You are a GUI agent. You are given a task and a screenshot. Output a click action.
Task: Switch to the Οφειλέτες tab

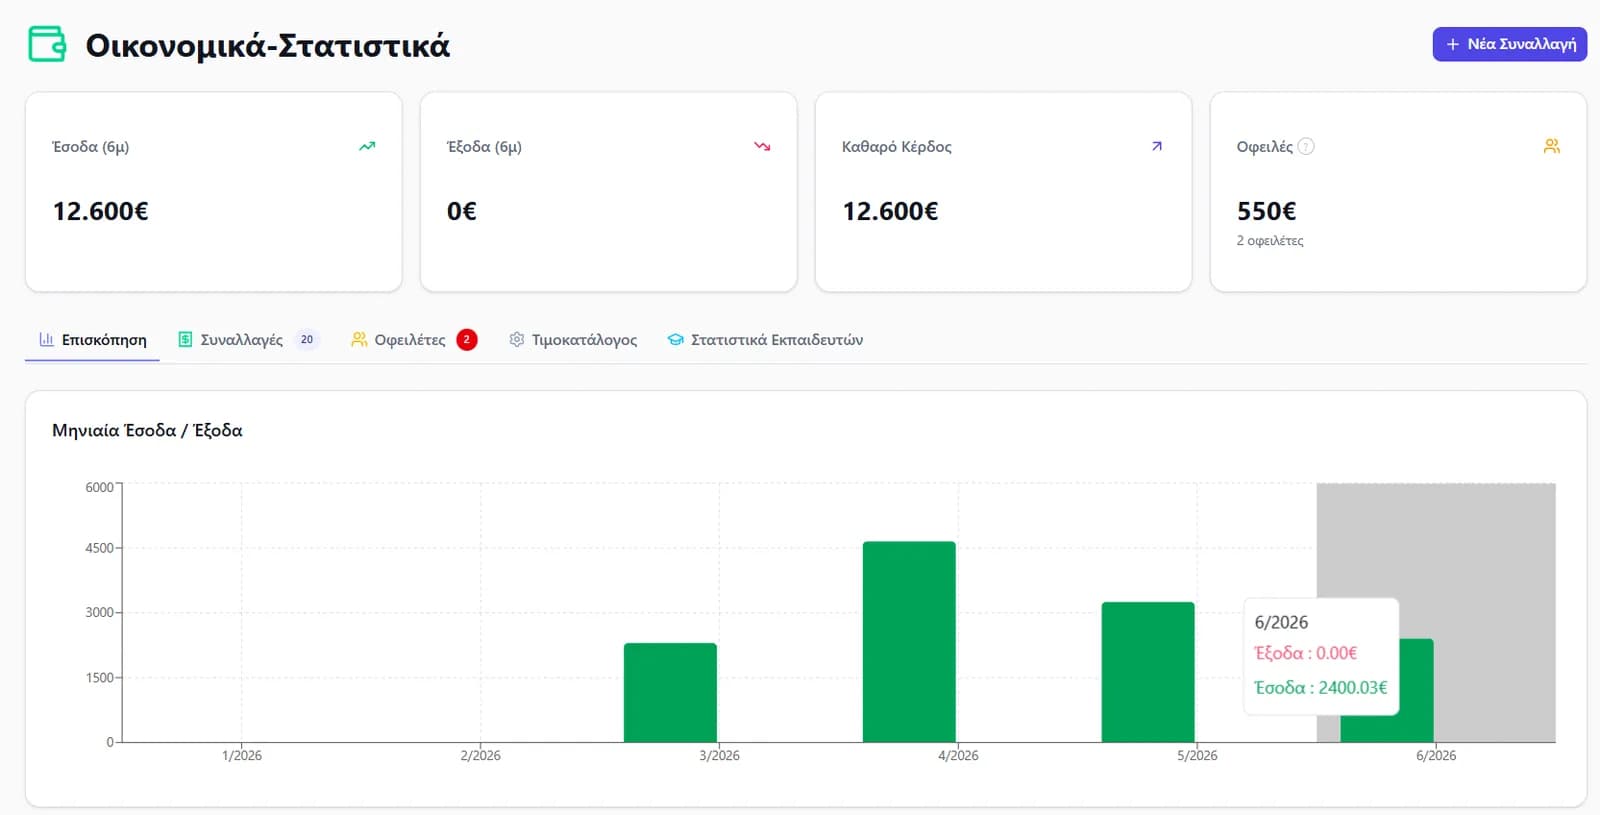414,340
